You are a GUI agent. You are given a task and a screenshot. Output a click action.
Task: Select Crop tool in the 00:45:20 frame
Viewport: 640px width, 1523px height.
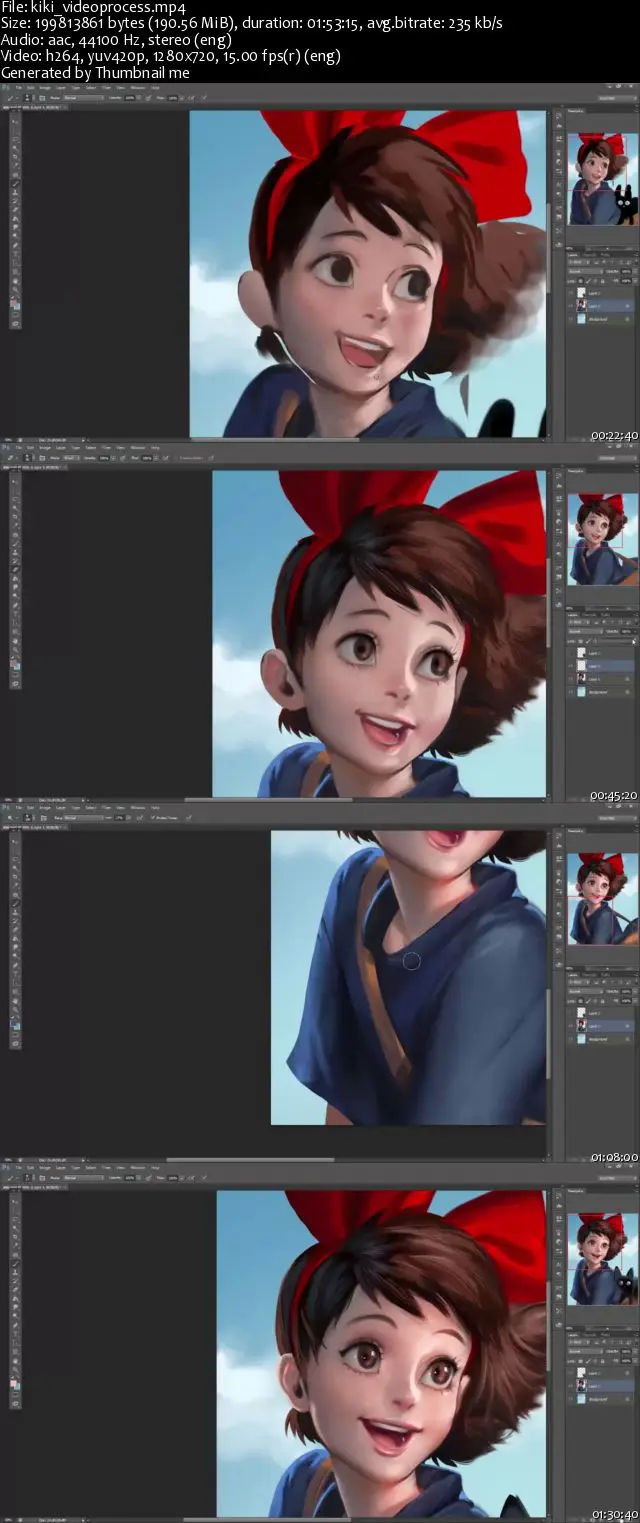15,516
